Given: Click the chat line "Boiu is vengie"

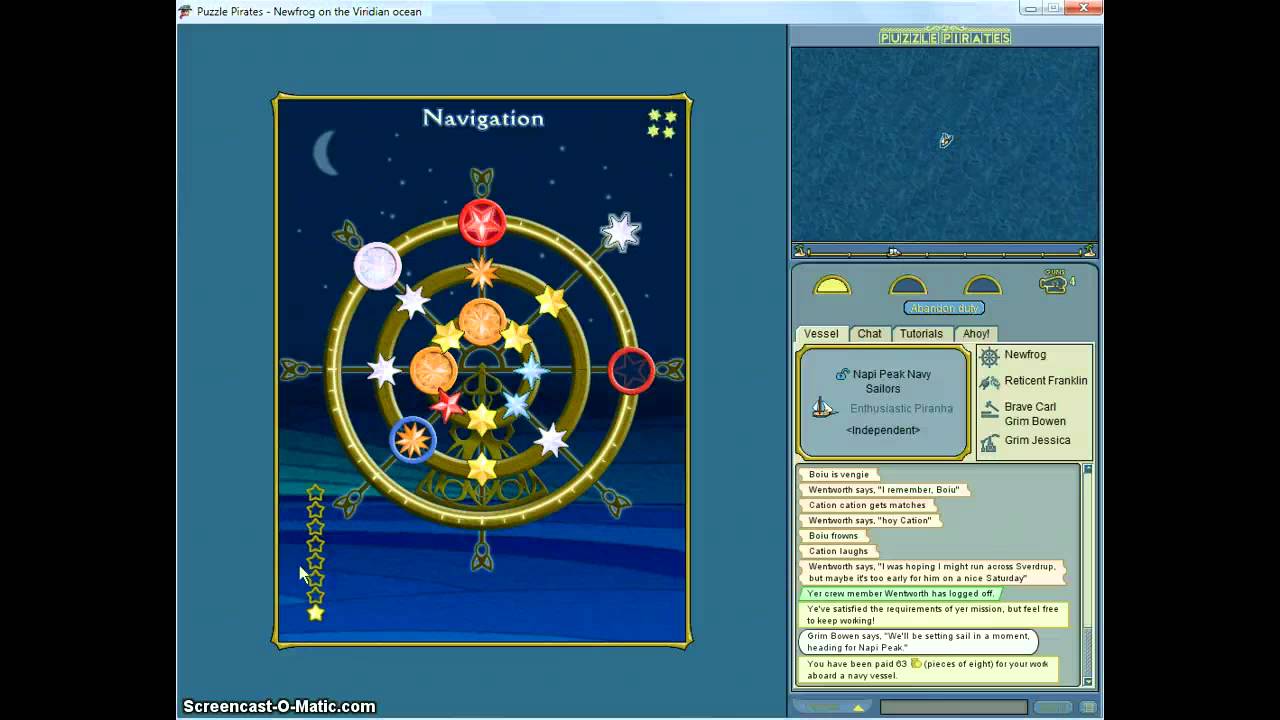Looking at the screenshot, I should pos(839,475).
